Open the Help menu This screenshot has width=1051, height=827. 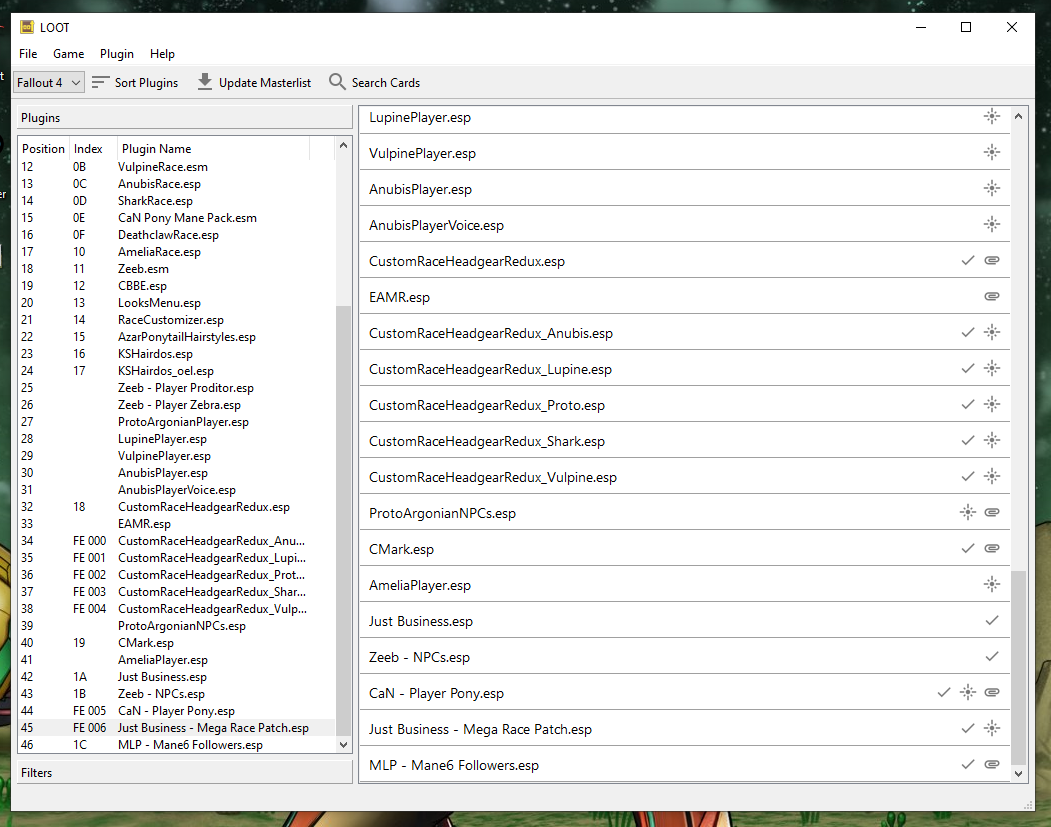point(162,54)
